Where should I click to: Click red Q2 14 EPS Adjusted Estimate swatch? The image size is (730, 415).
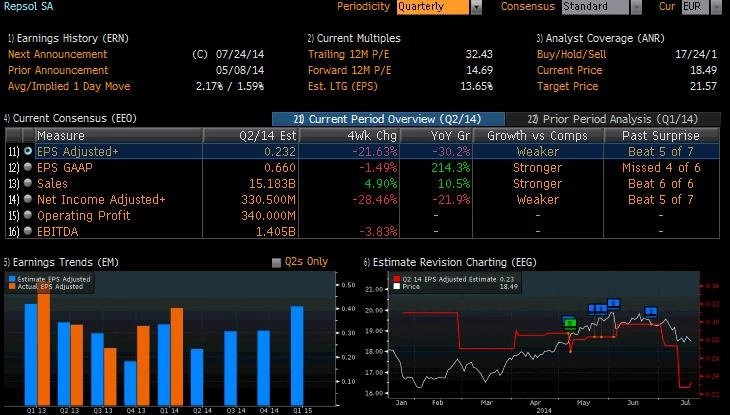point(397,279)
